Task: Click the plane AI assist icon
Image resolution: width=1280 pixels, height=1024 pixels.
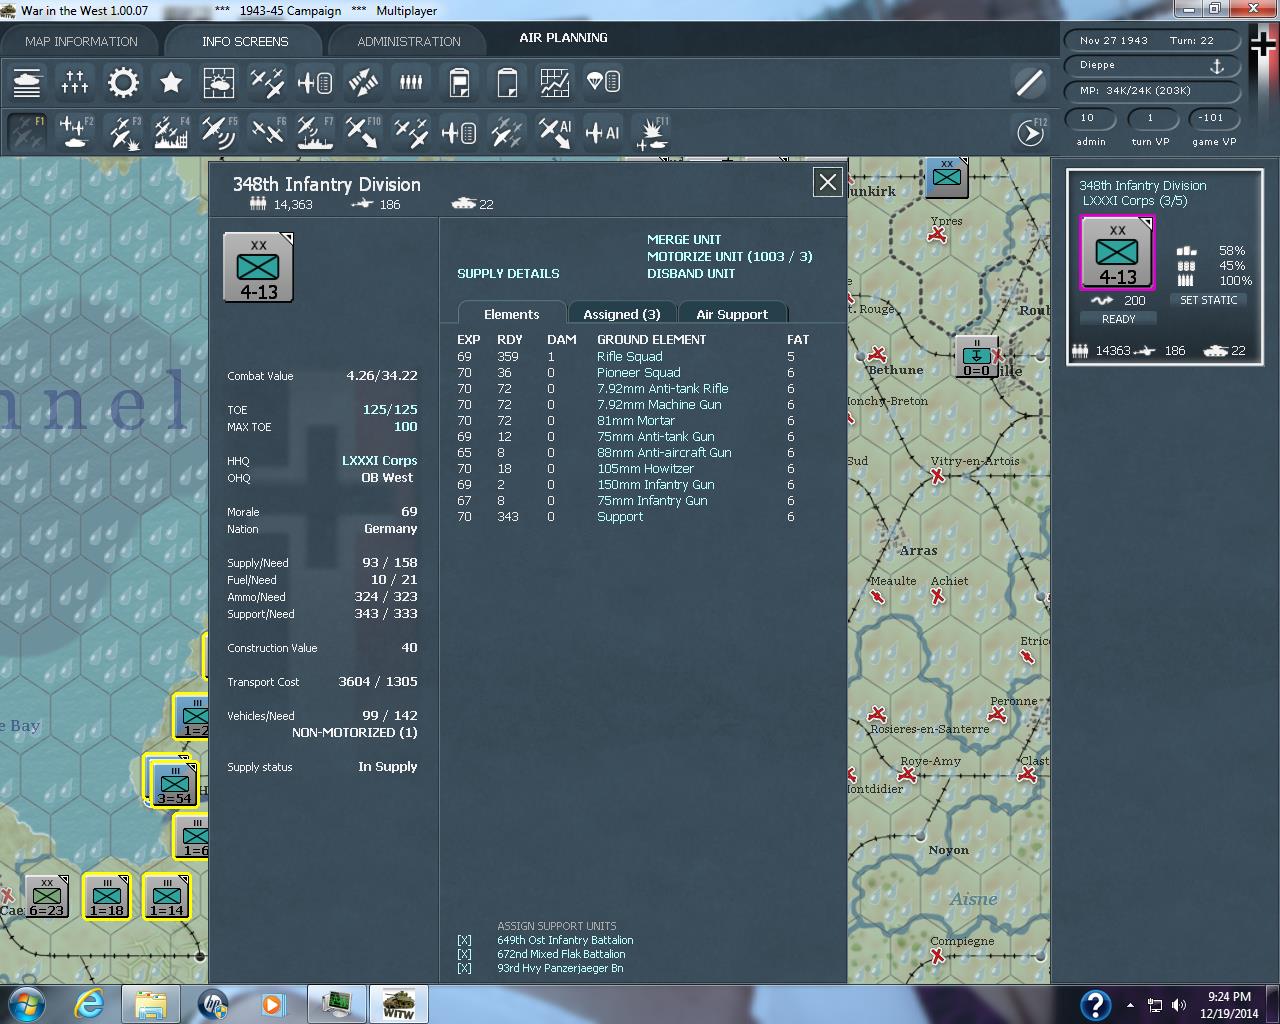Action: pos(603,132)
